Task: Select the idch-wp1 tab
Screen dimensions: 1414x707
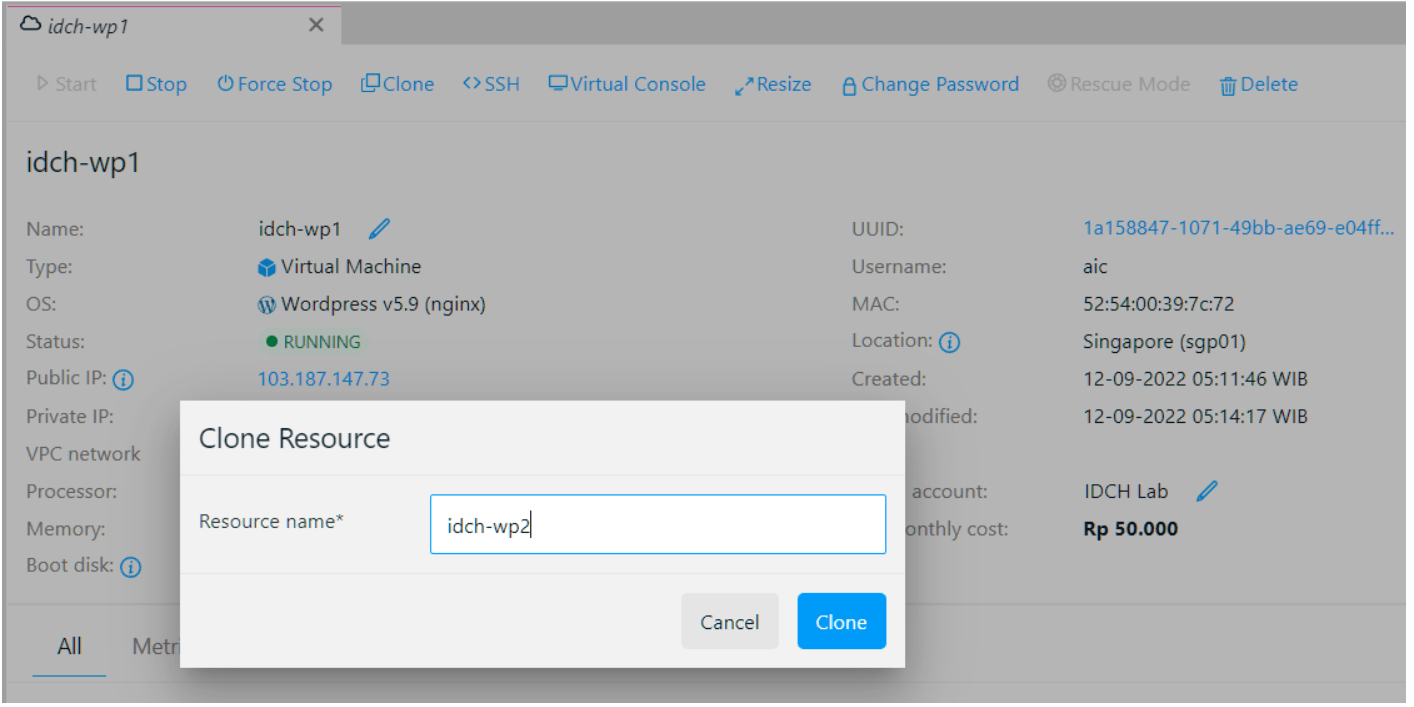Action: (x=90, y=26)
